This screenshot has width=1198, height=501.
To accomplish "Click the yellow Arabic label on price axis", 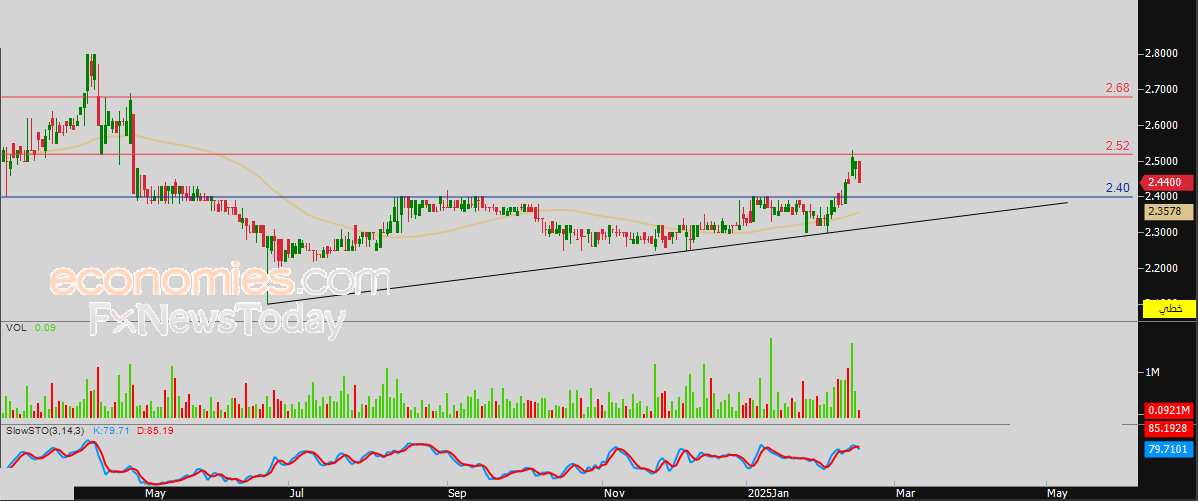I will tap(1168, 309).
